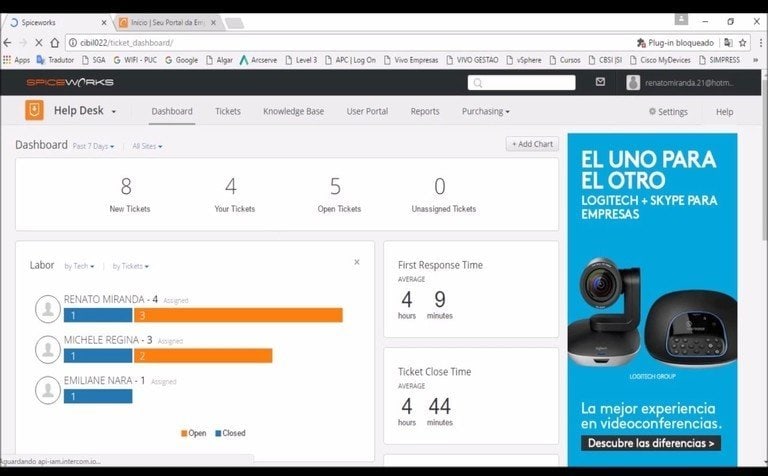Show more bookmarks with the overflow chevron
The width and height of the screenshot is (768, 476).
tap(755, 60)
